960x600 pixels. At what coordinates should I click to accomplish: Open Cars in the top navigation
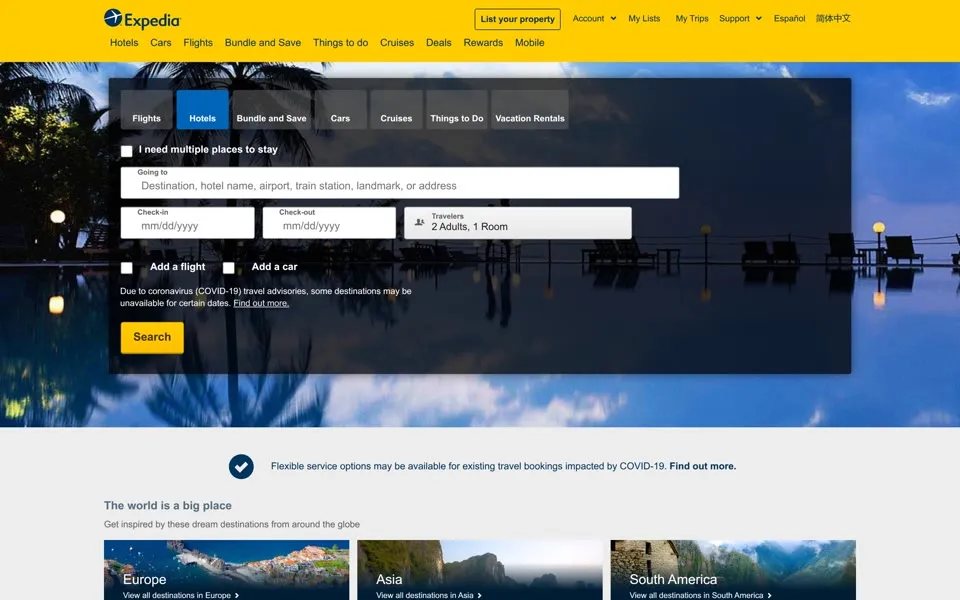coord(161,43)
